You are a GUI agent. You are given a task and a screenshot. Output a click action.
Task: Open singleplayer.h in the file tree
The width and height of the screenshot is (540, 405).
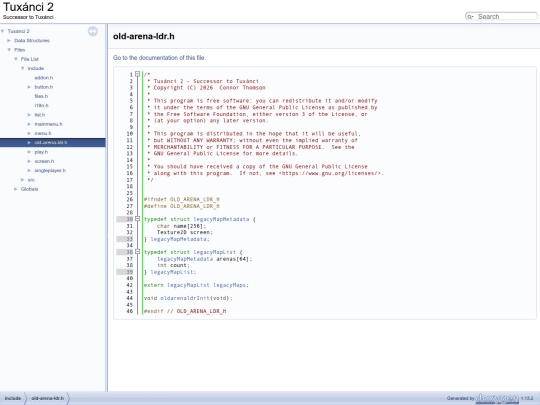click(50, 170)
